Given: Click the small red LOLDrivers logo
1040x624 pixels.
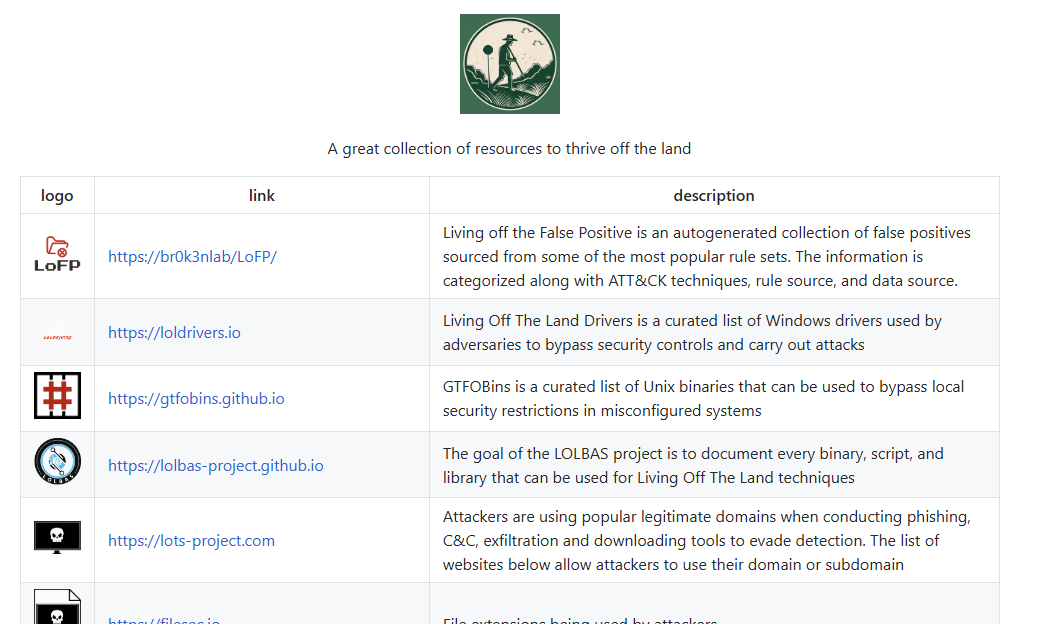Looking at the screenshot, I should click(x=57, y=336).
